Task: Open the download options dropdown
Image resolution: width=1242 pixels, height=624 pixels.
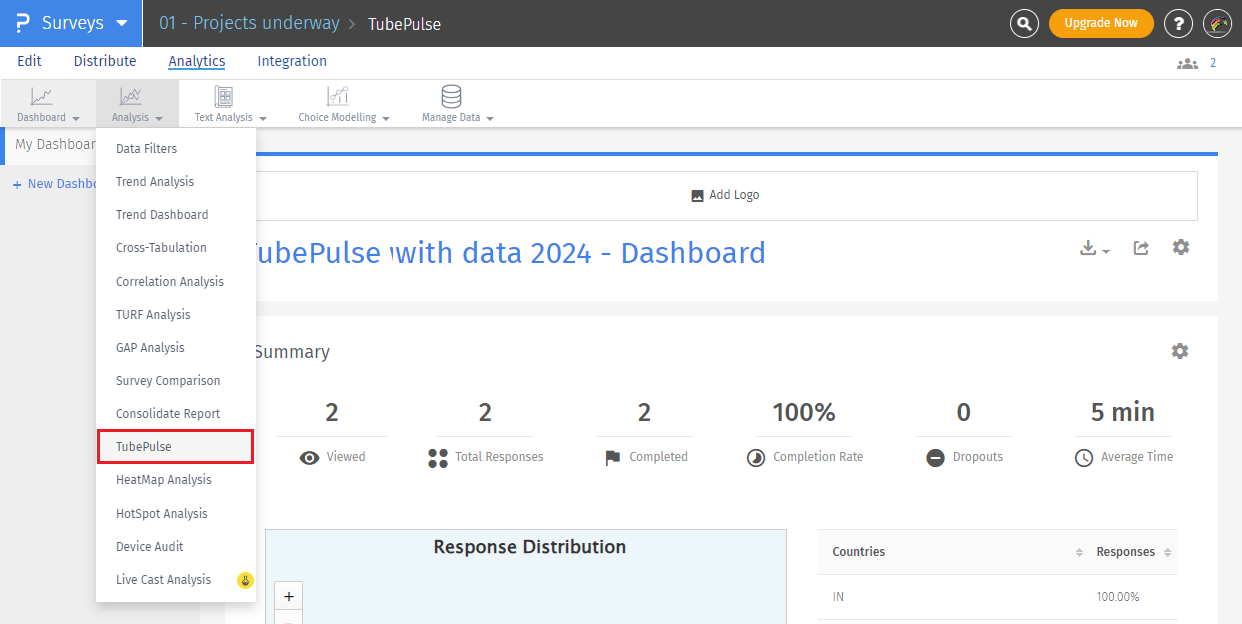Action: pyautogui.click(x=1095, y=249)
